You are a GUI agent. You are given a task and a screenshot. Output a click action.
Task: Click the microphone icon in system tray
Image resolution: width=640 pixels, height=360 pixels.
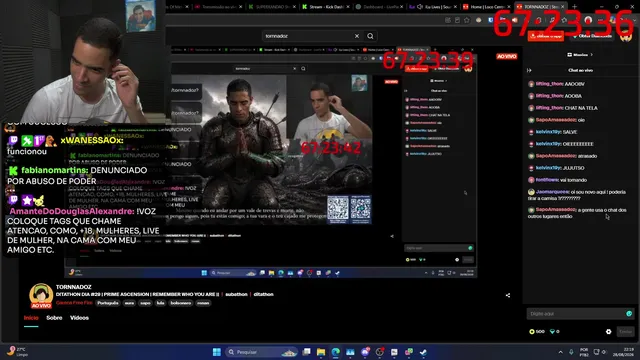click(571, 352)
